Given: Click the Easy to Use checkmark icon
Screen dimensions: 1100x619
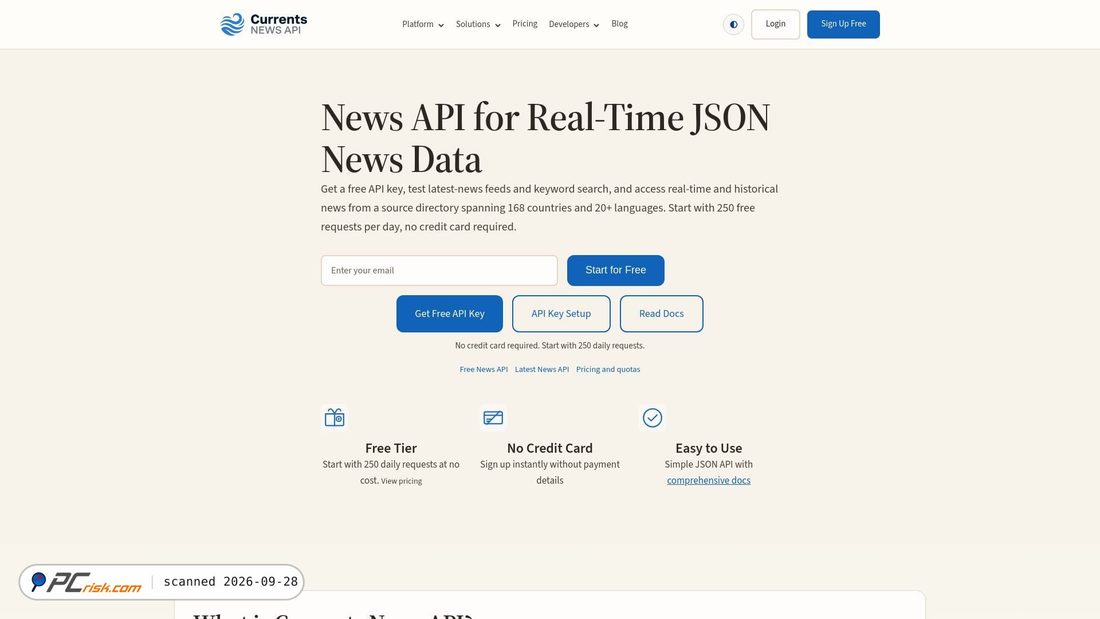Looking at the screenshot, I should (652, 418).
